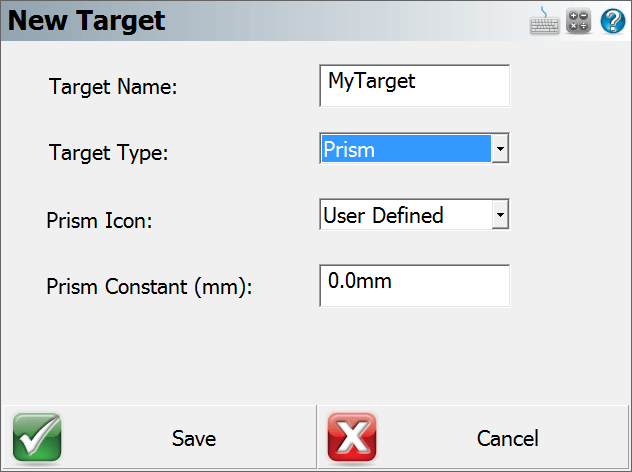This screenshot has width=632, height=472.
Task: Click the red X Cancel icon
Action: click(x=352, y=437)
